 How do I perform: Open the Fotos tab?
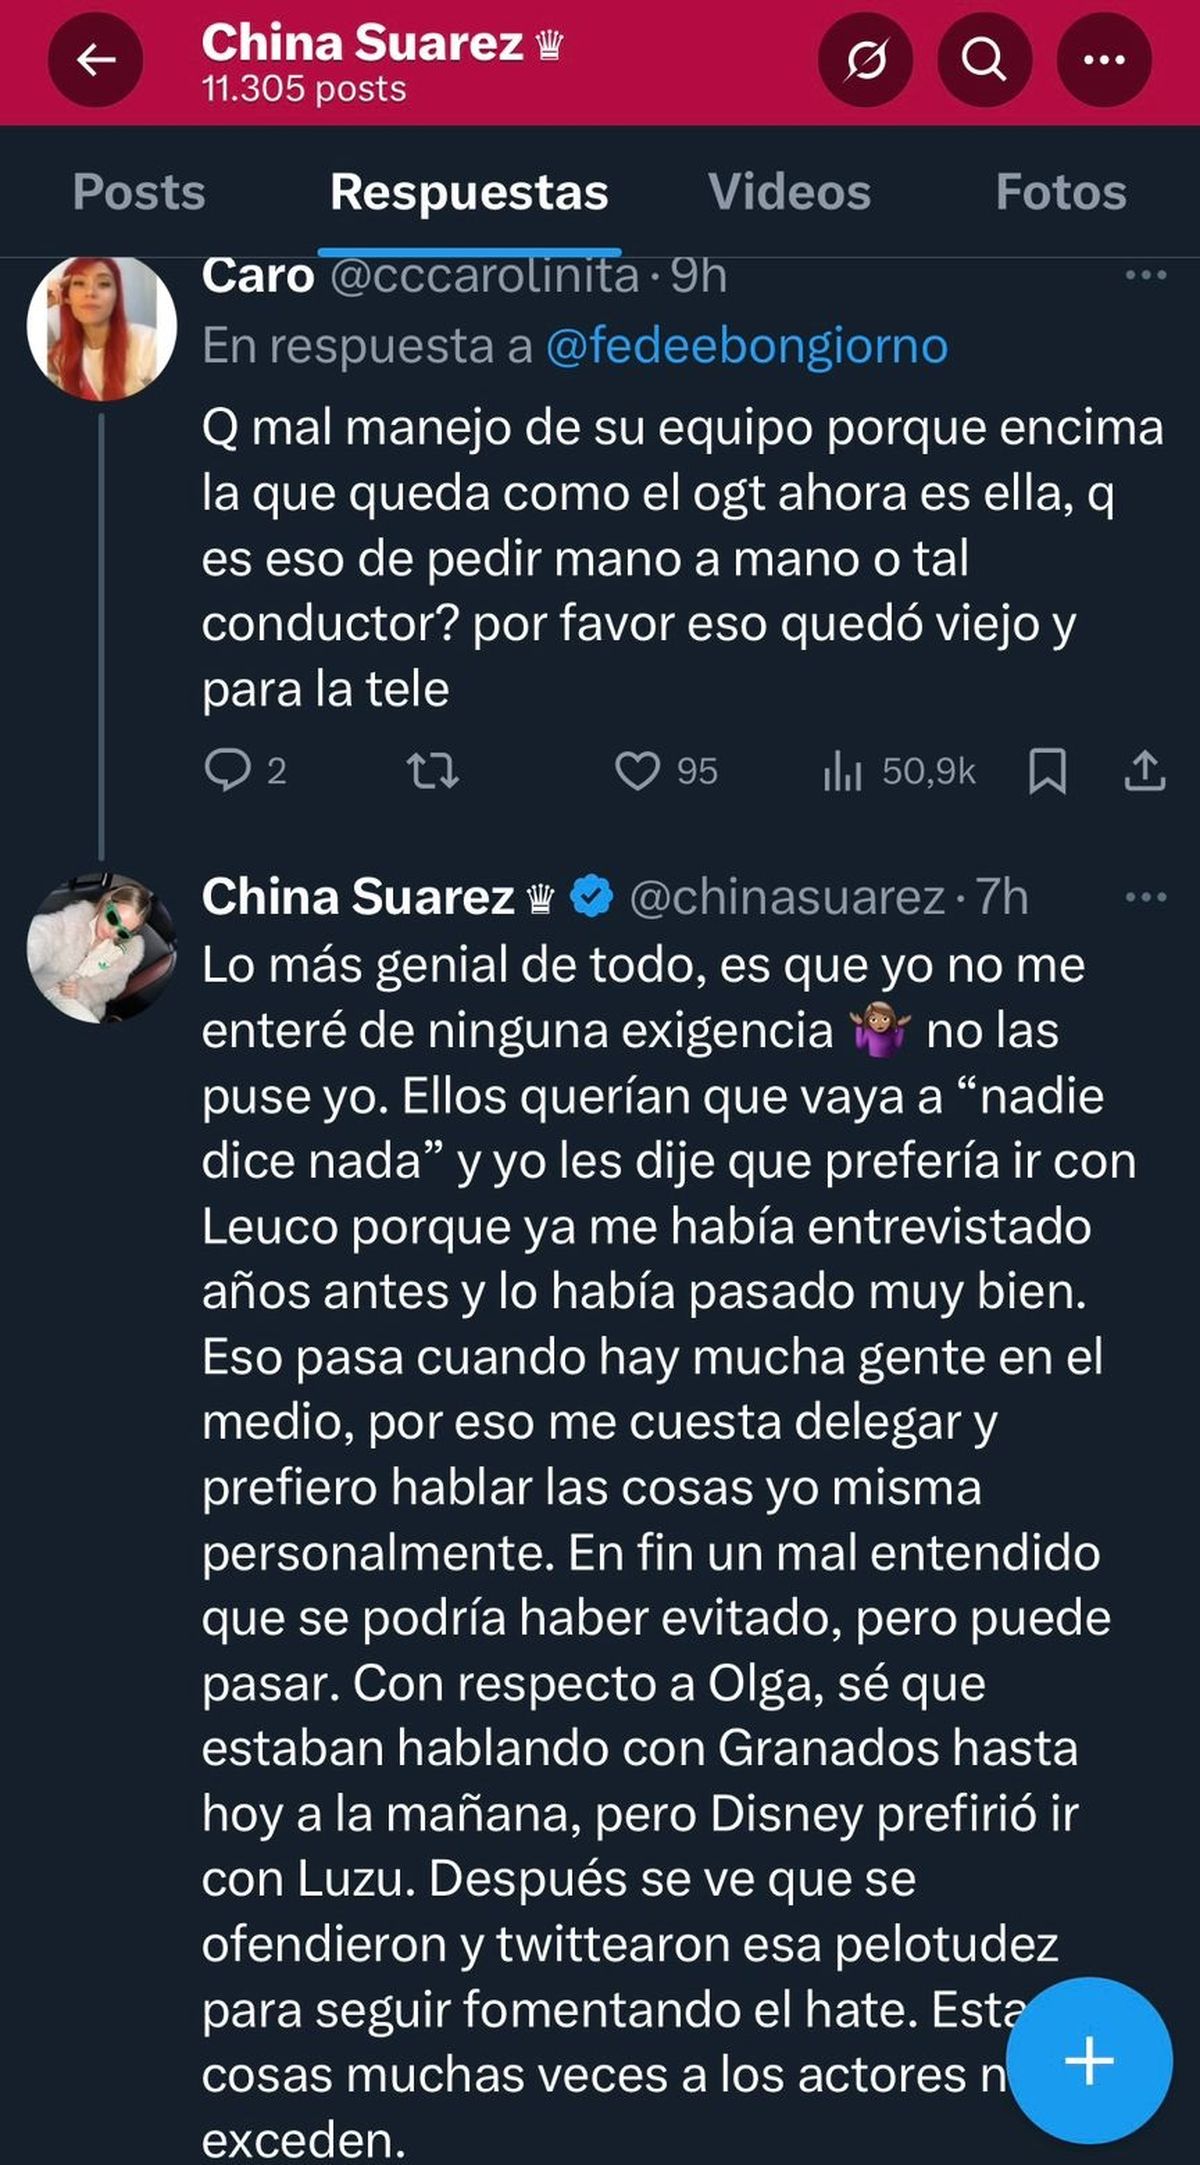click(x=1060, y=192)
